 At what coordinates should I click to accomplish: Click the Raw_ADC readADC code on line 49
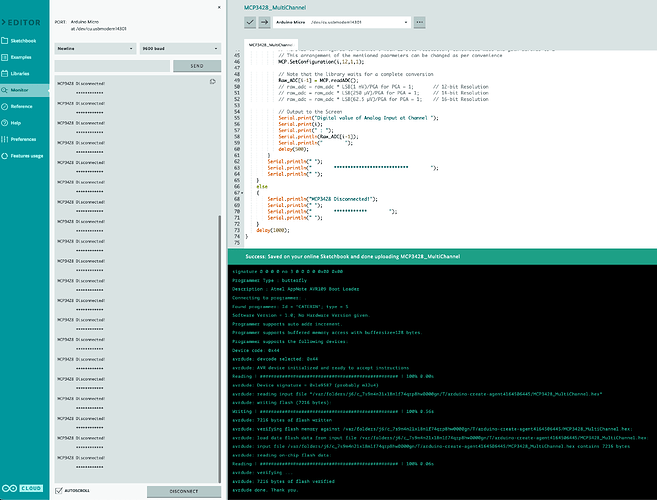[x=318, y=80]
